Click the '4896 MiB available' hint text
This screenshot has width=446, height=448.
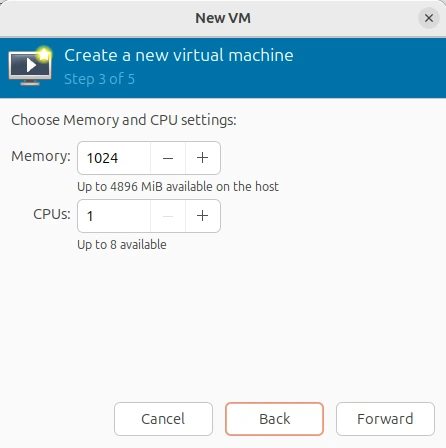coord(178,187)
